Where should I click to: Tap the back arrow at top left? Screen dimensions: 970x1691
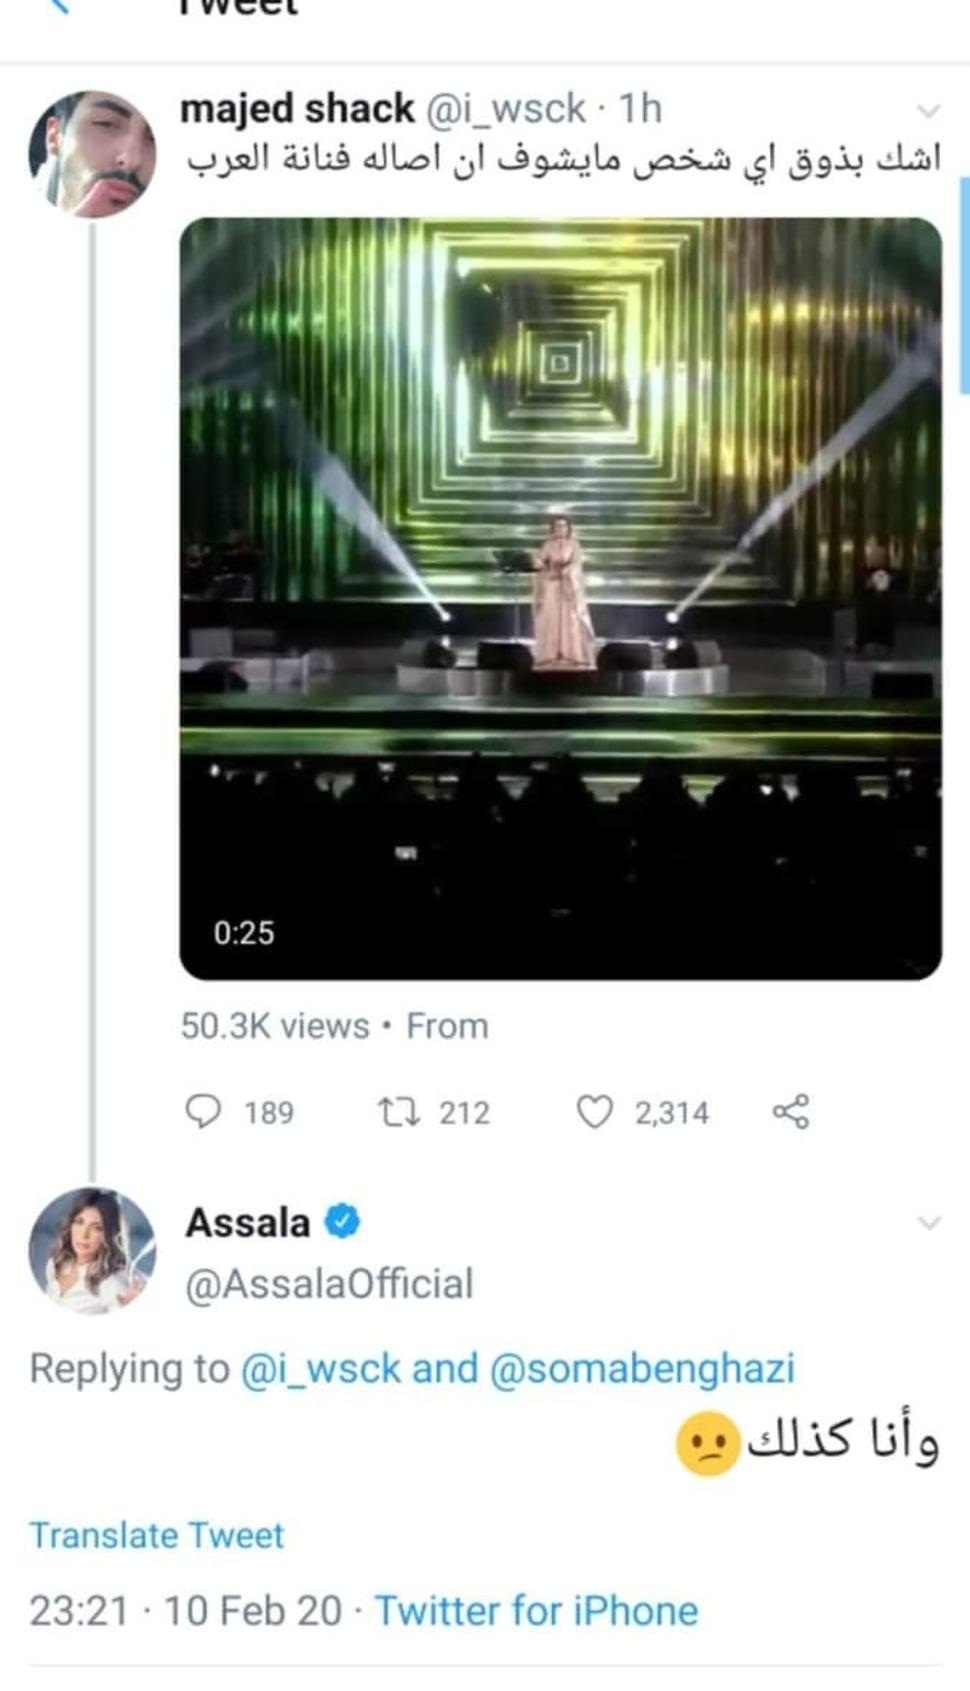coord(60,6)
